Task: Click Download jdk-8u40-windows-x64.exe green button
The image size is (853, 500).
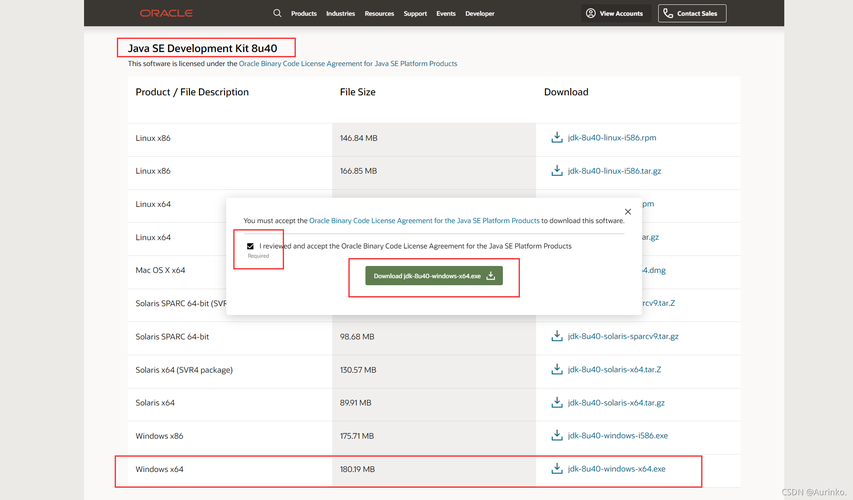Action: (434, 276)
